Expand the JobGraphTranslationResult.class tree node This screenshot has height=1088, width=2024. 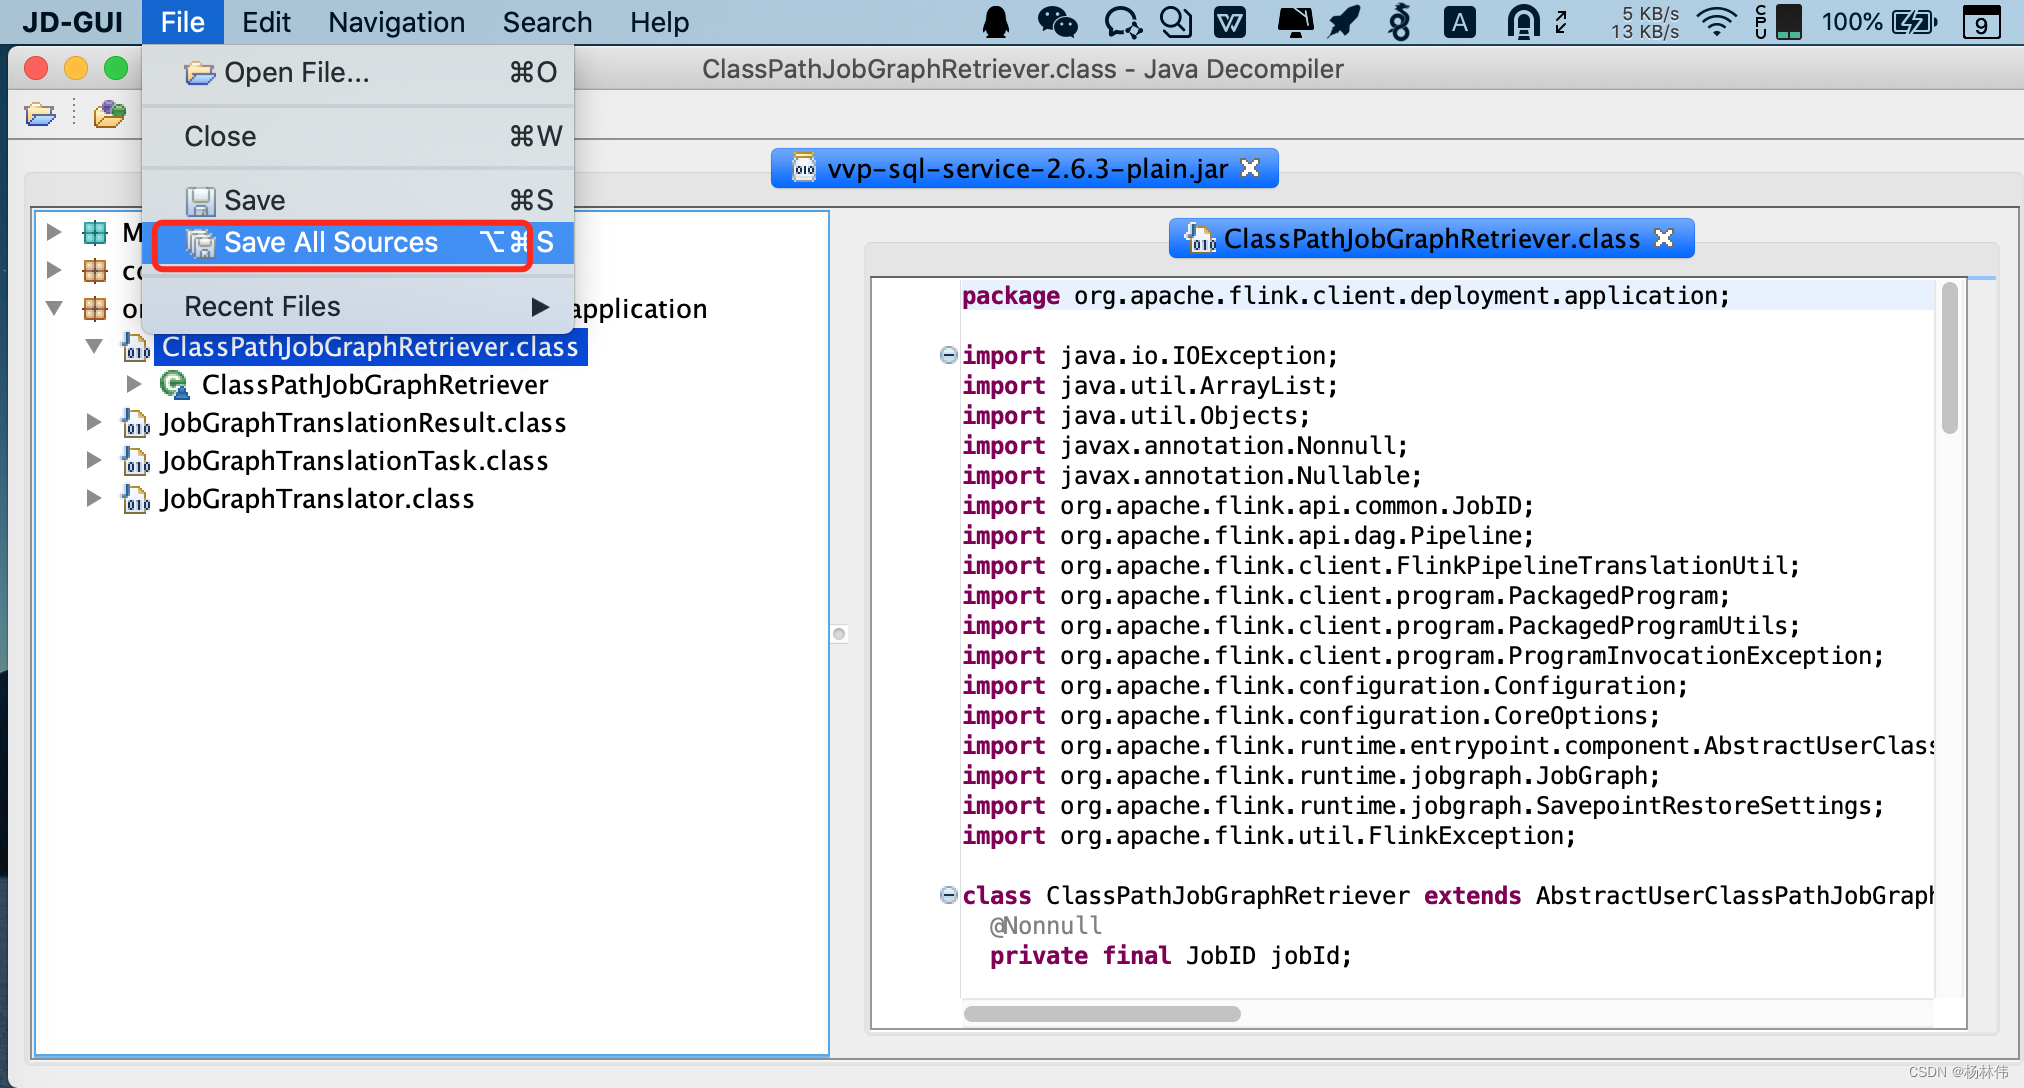click(94, 423)
